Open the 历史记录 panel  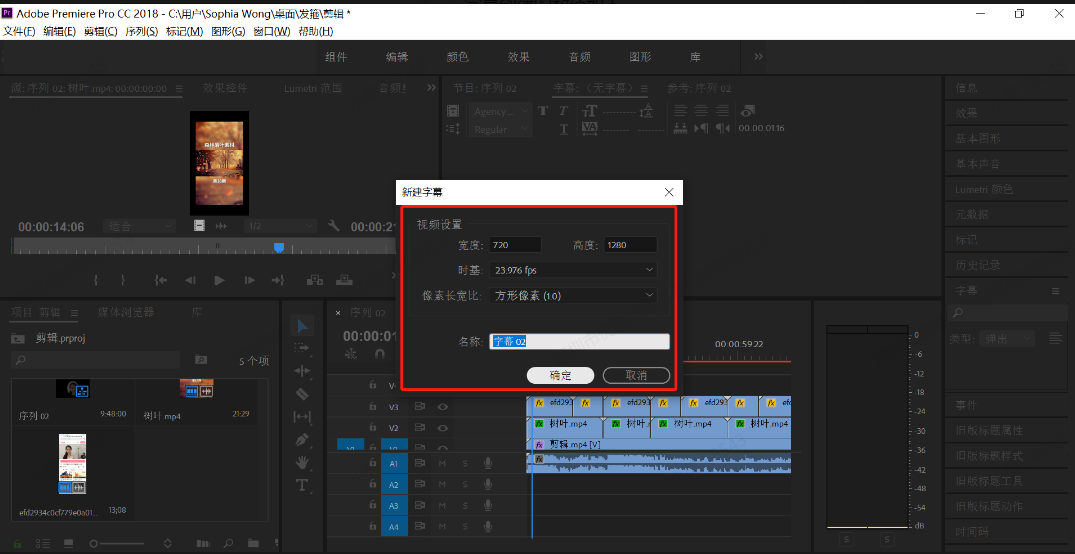978,265
